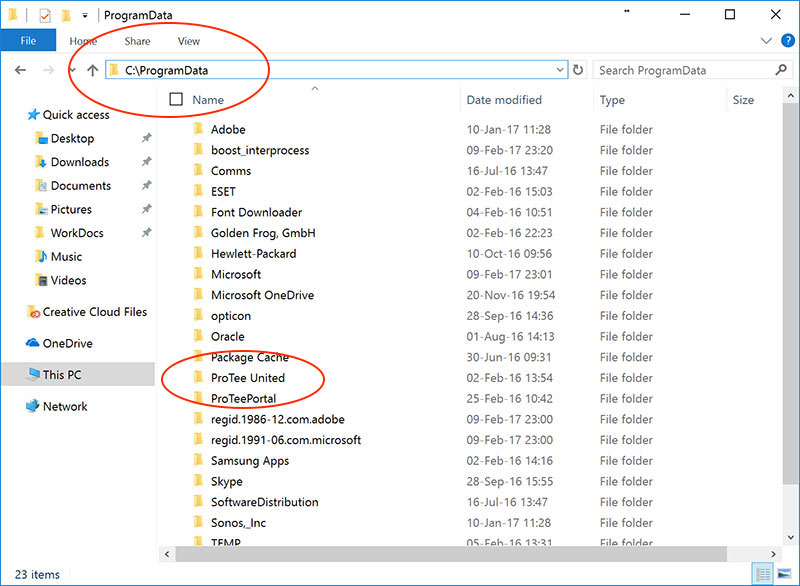Expand the ribbon with the chevron
Screen dimensions: 800x586
tap(766, 41)
